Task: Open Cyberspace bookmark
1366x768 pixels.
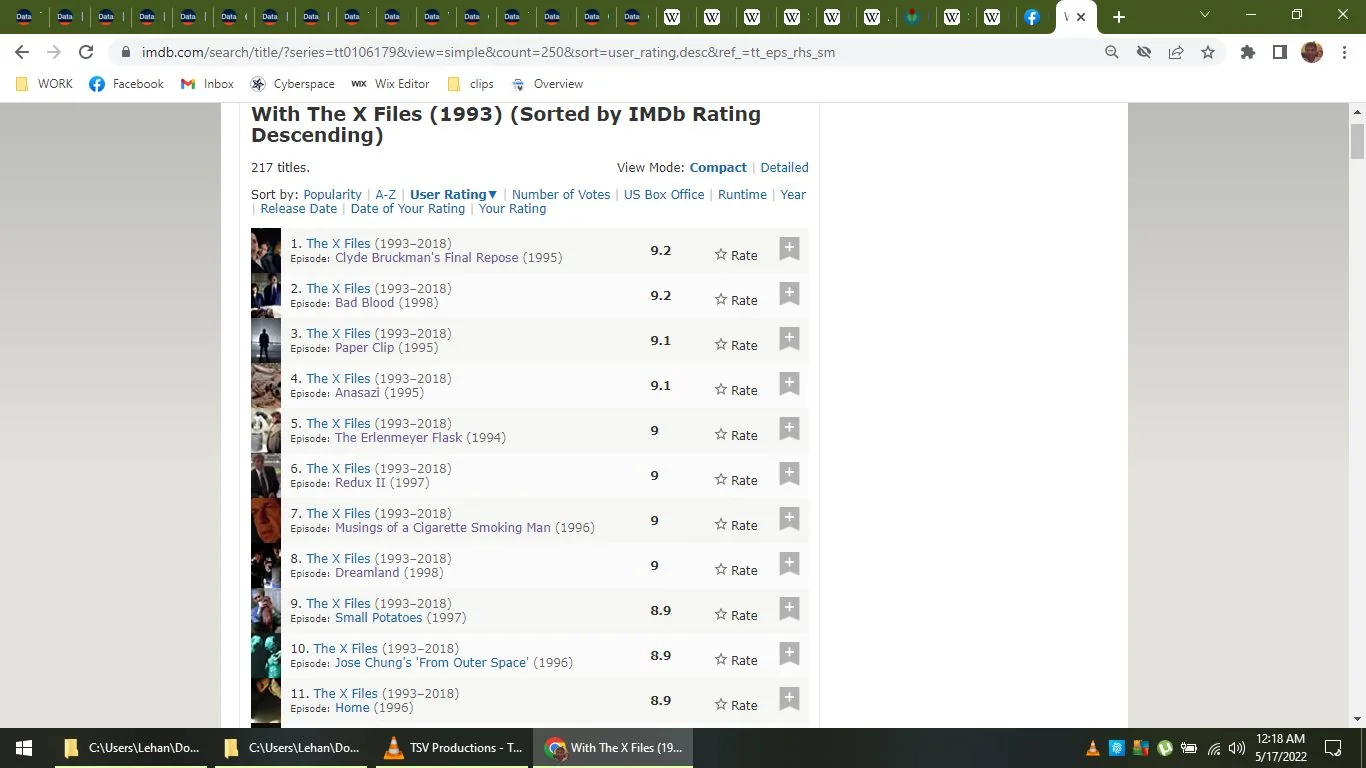Action: pyautogui.click(x=292, y=84)
